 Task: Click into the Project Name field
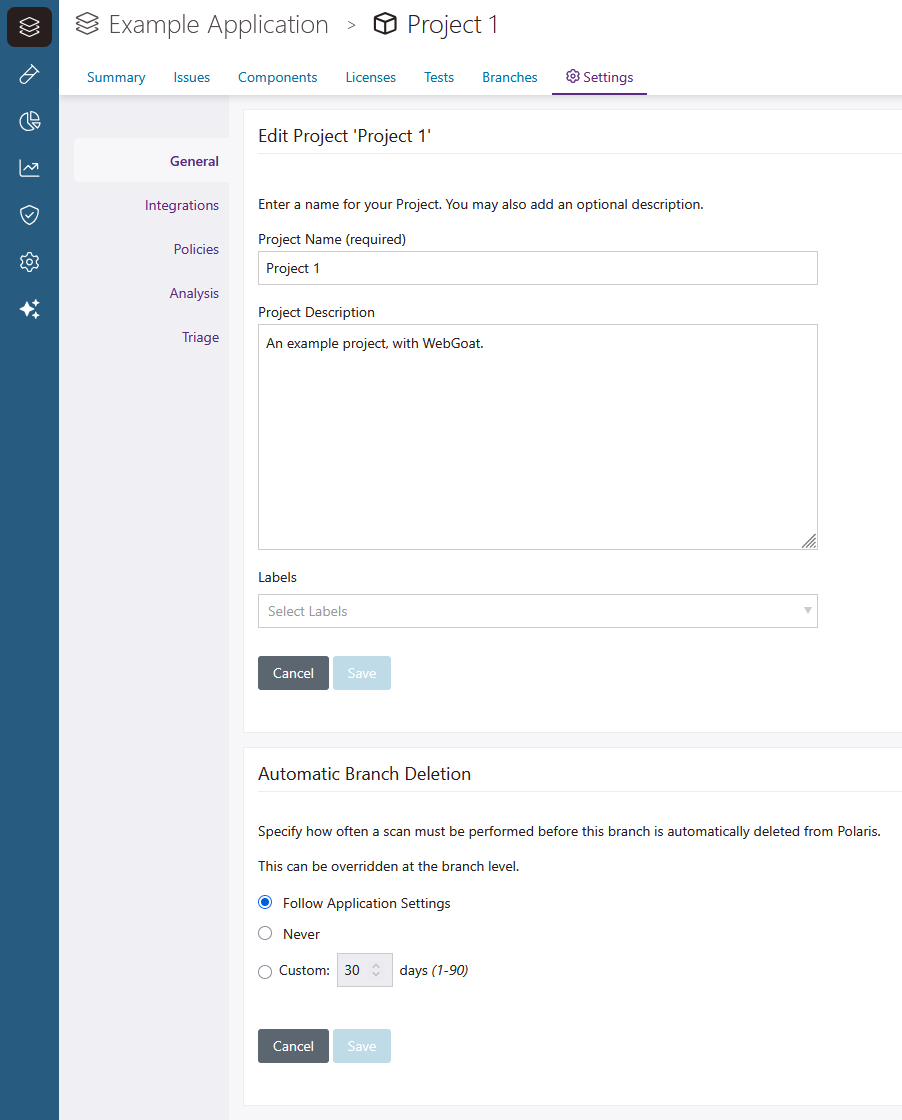point(537,268)
